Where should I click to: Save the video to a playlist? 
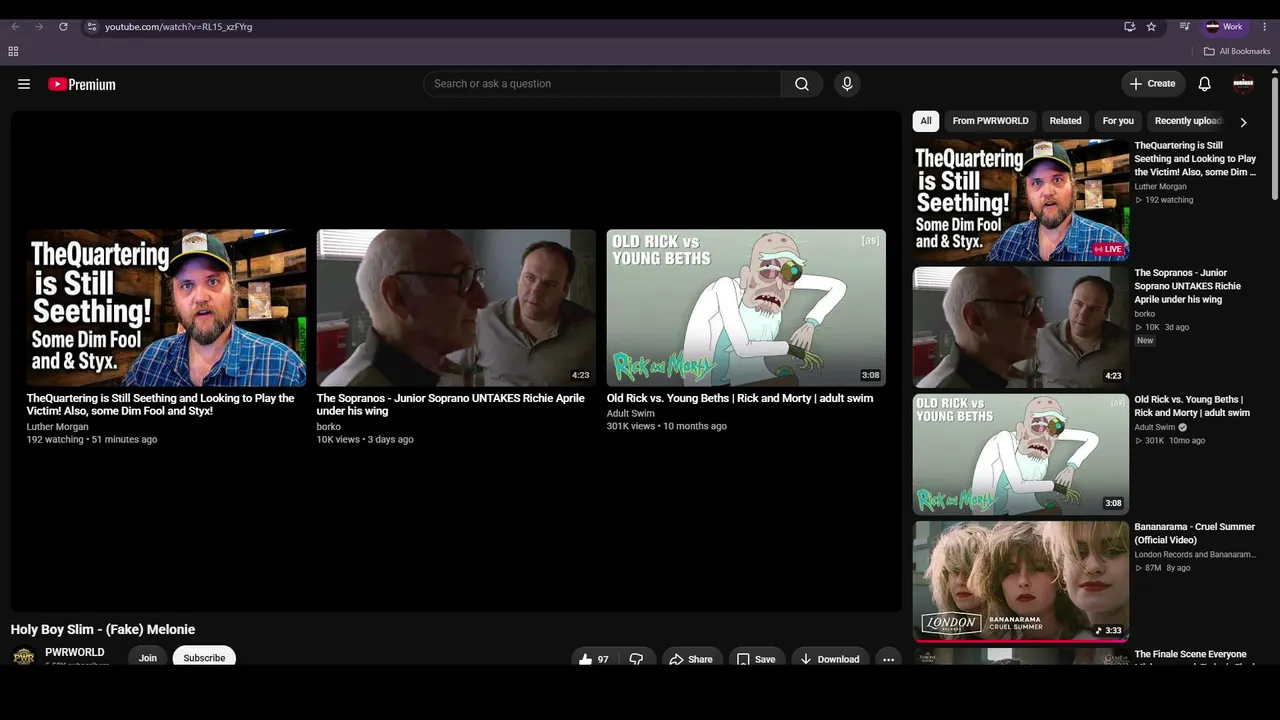pos(756,659)
